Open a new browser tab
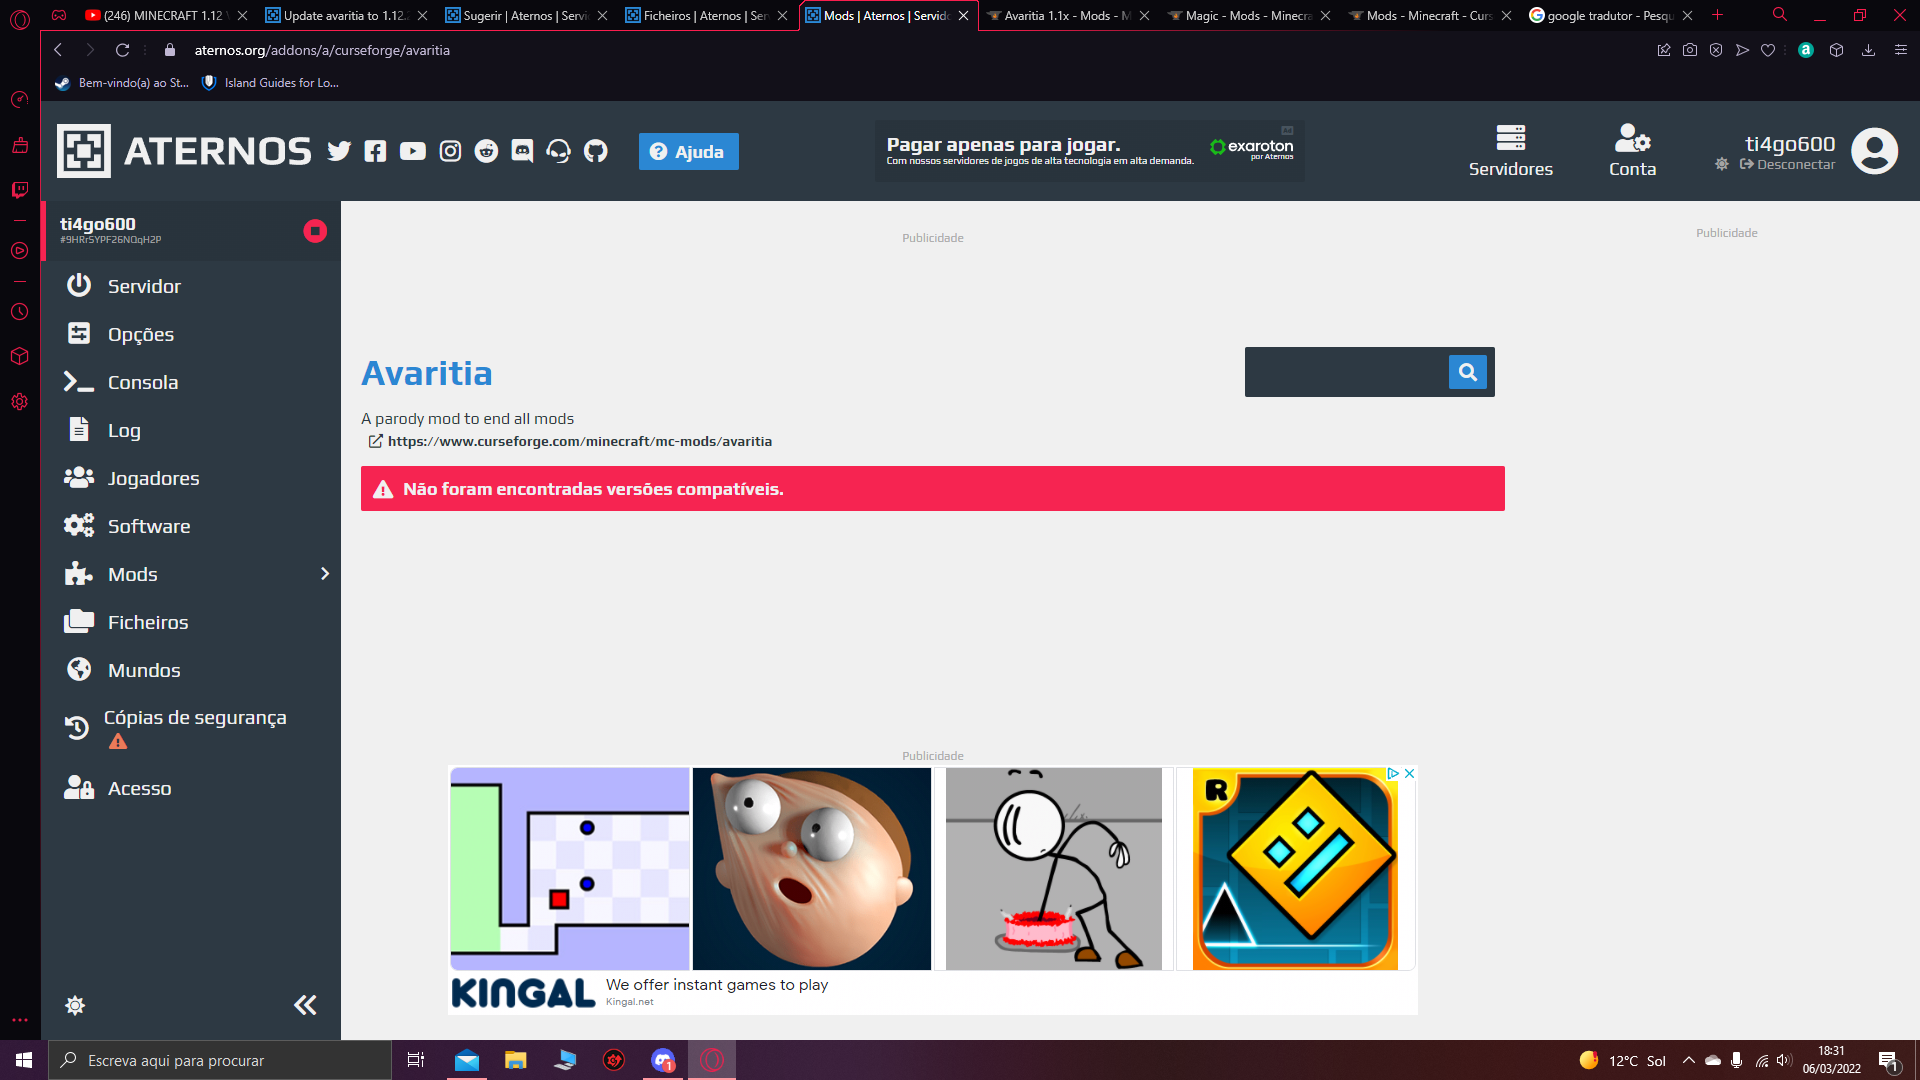This screenshot has height=1080, width=1920. 1718,15
